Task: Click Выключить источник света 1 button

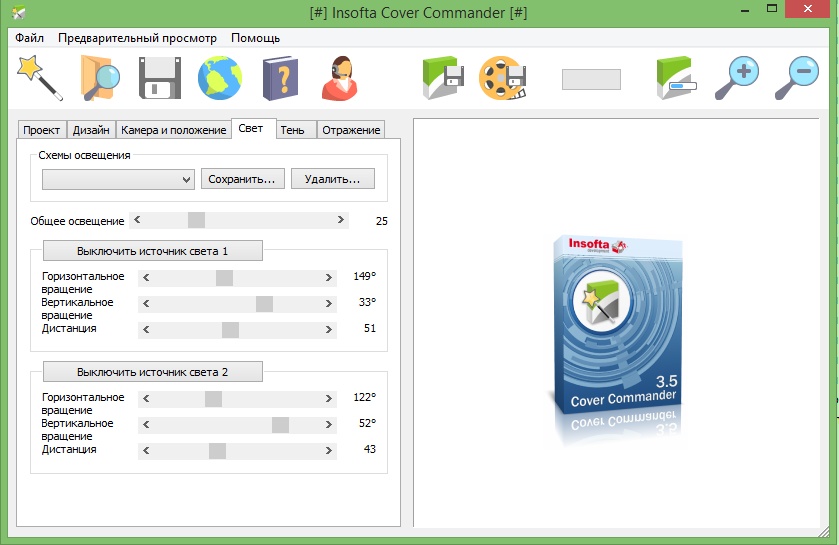Action: 152,251
